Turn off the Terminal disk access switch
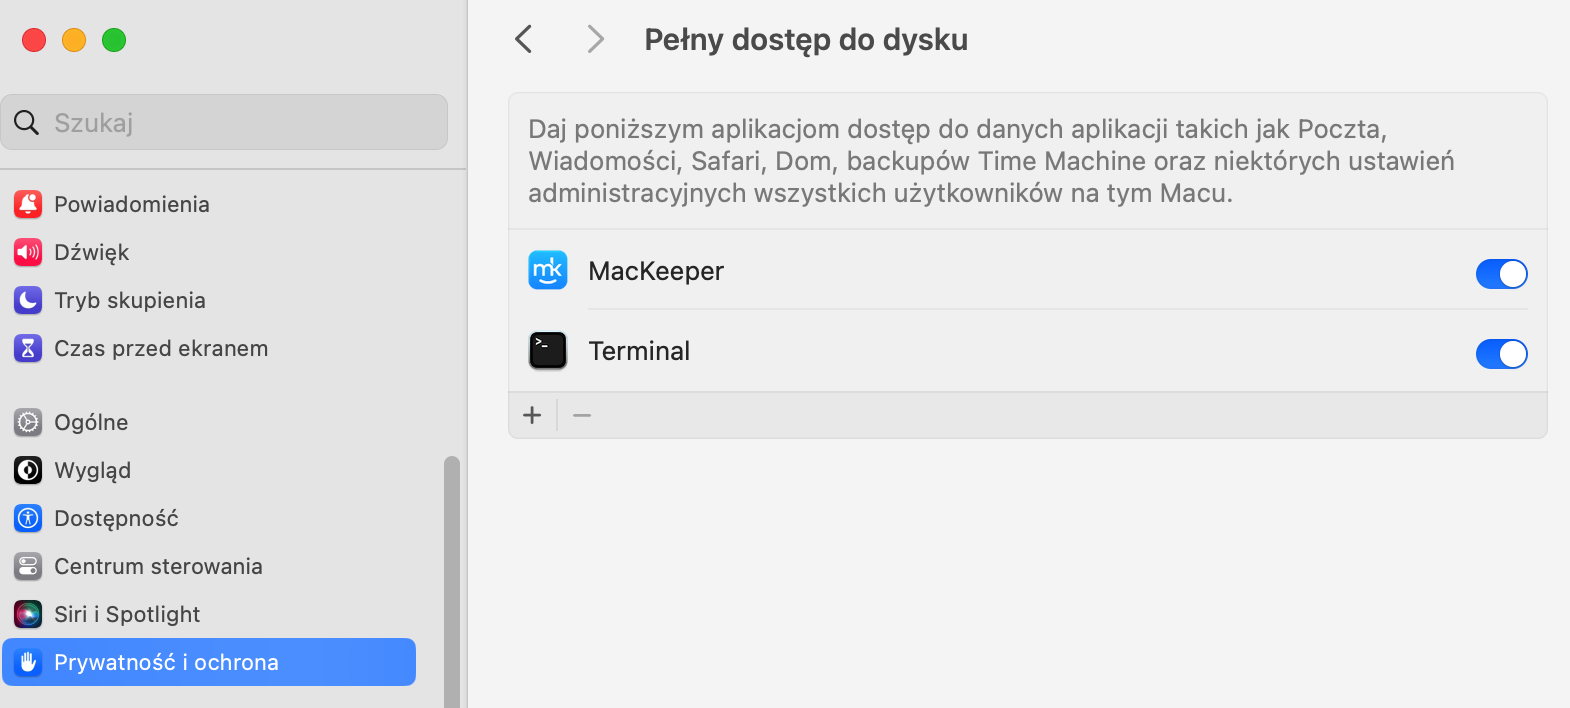 (1502, 353)
